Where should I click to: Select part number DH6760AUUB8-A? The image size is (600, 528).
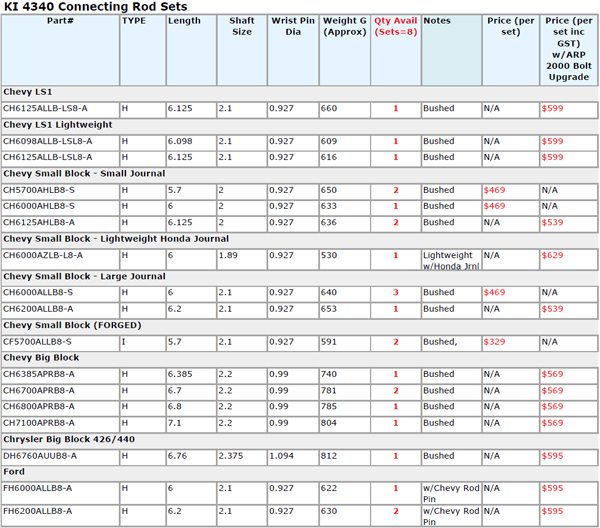(x=40, y=456)
